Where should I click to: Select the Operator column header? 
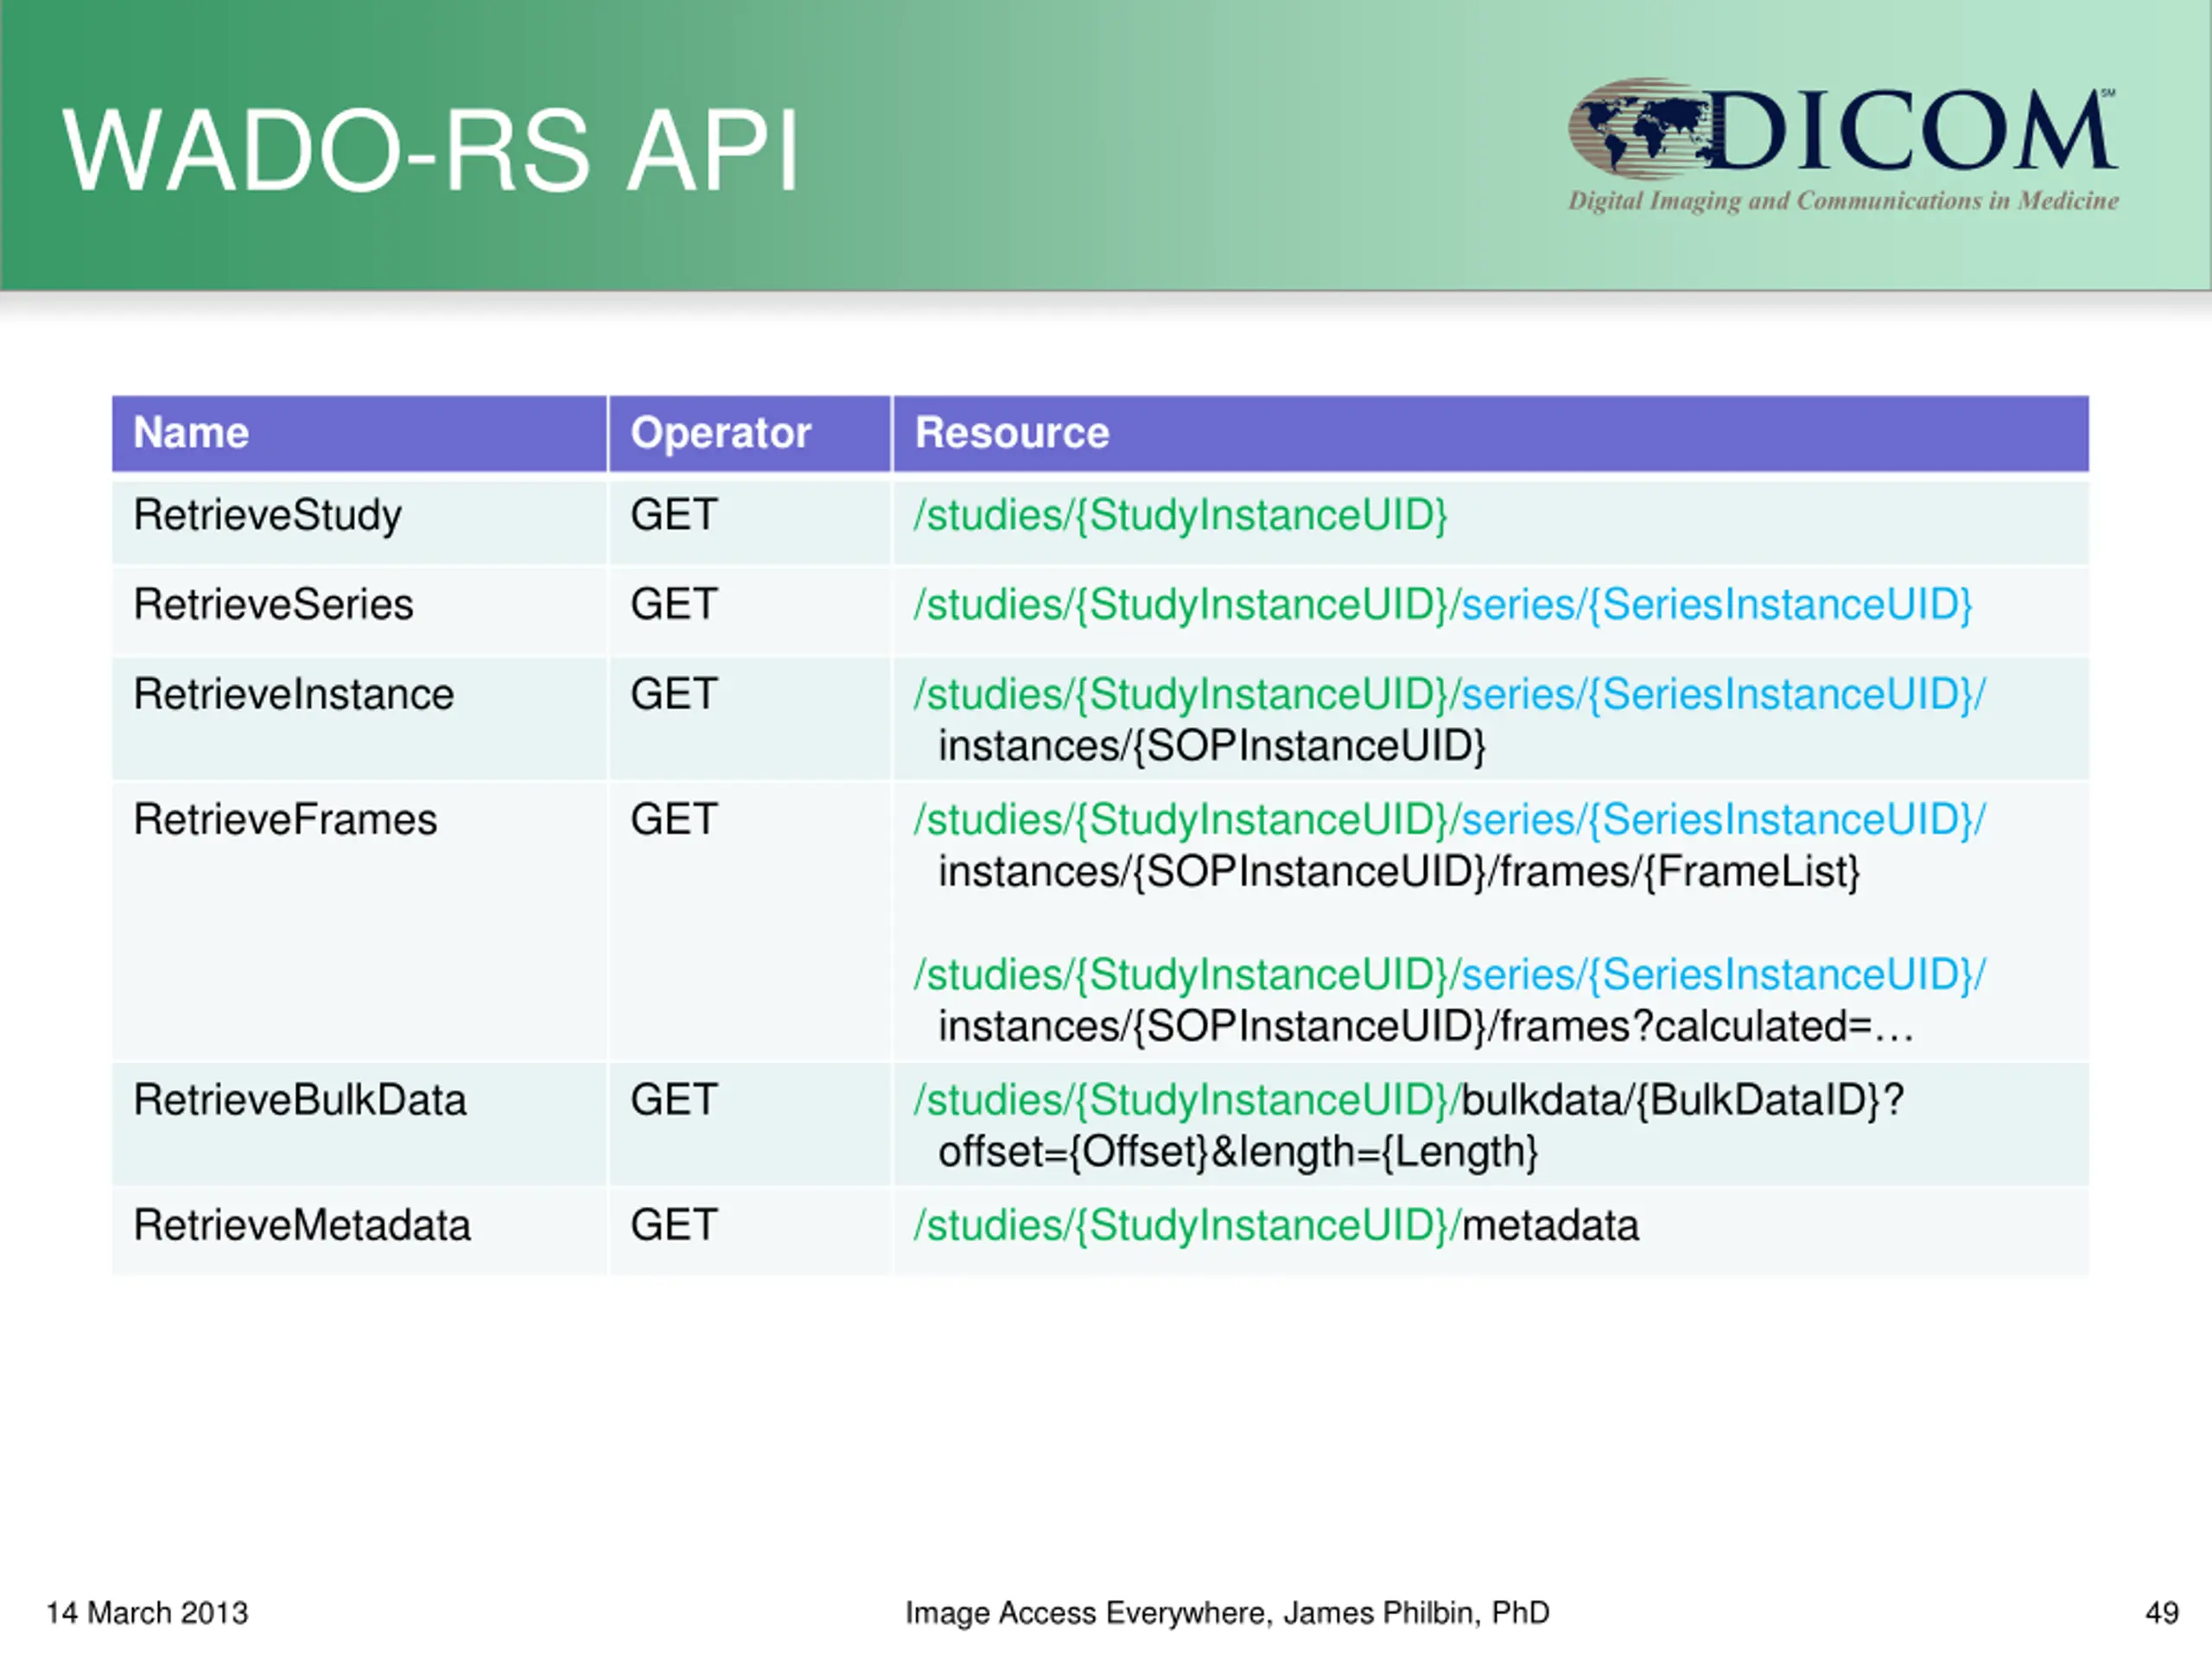749,433
